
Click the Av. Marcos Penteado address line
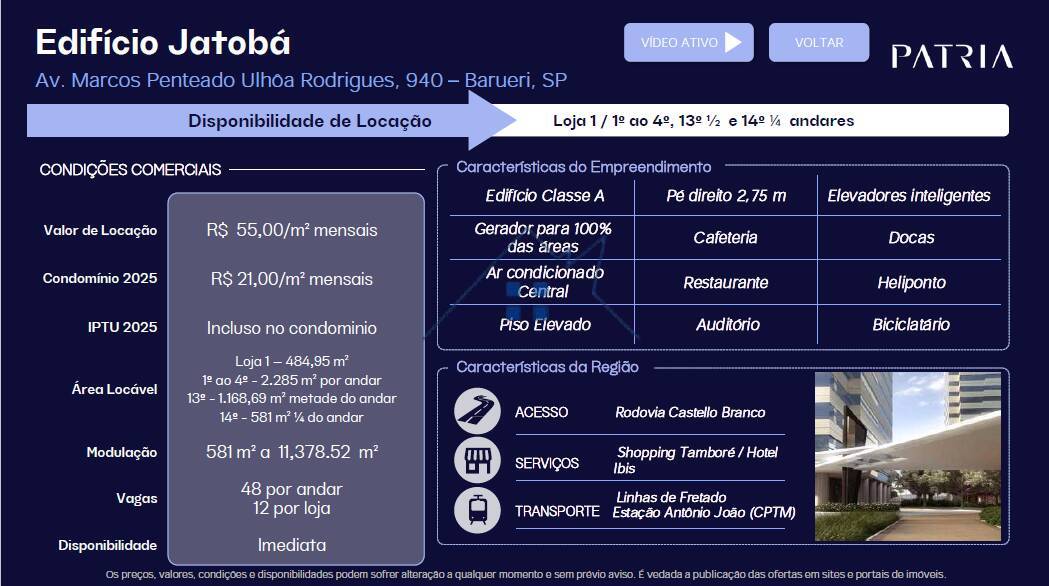301,80
